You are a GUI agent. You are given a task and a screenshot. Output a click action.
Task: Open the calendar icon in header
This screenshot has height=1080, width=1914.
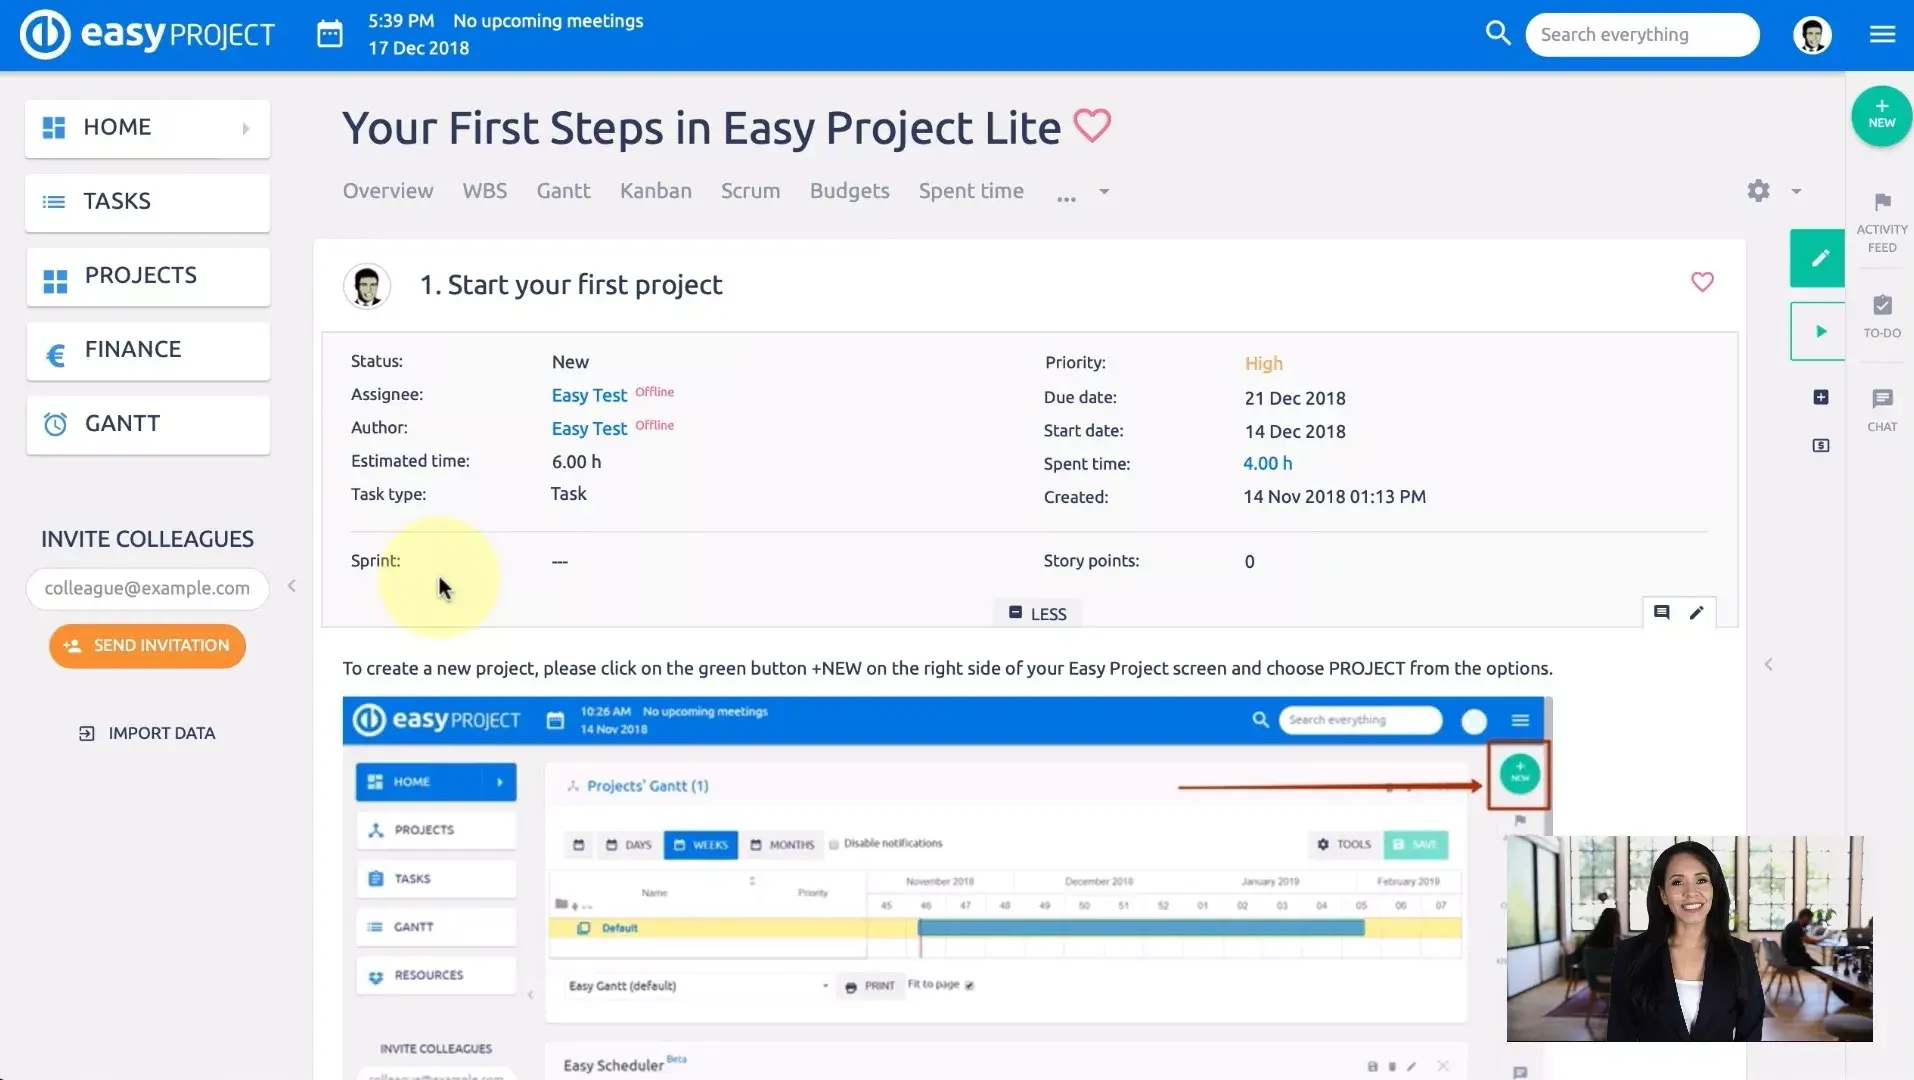click(330, 34)
